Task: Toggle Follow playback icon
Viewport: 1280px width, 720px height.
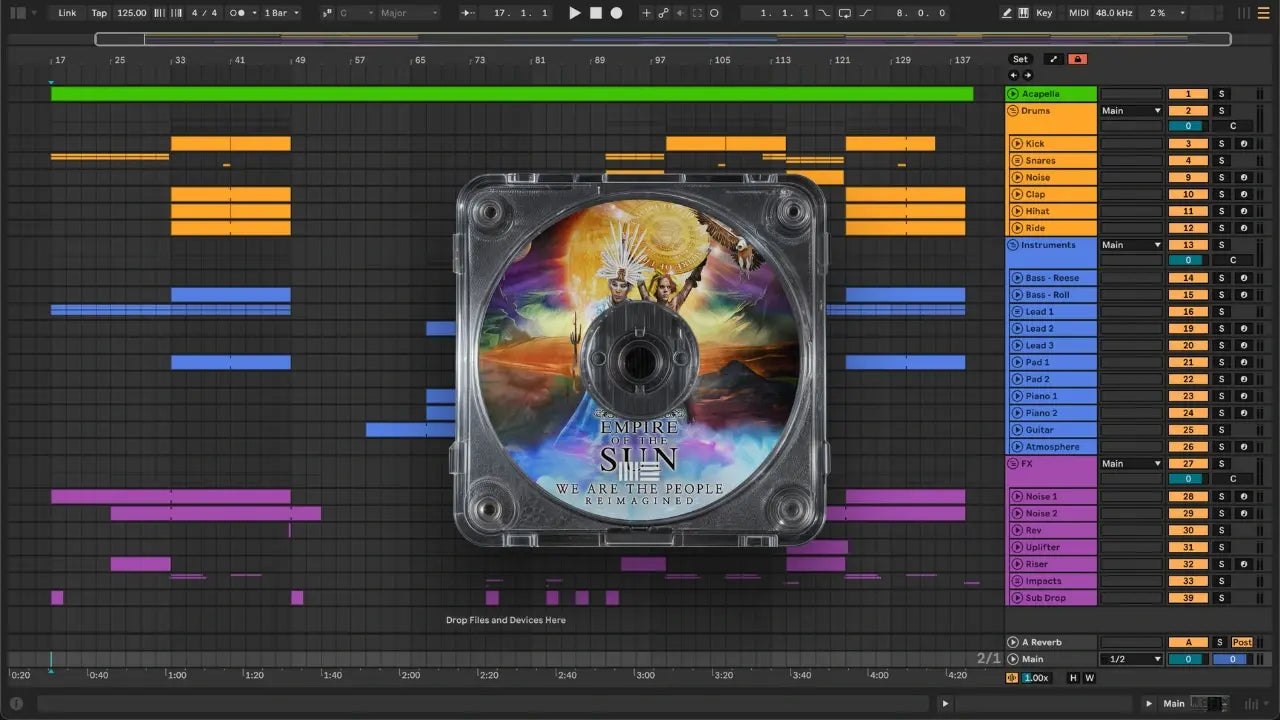Action: [469, 13]
